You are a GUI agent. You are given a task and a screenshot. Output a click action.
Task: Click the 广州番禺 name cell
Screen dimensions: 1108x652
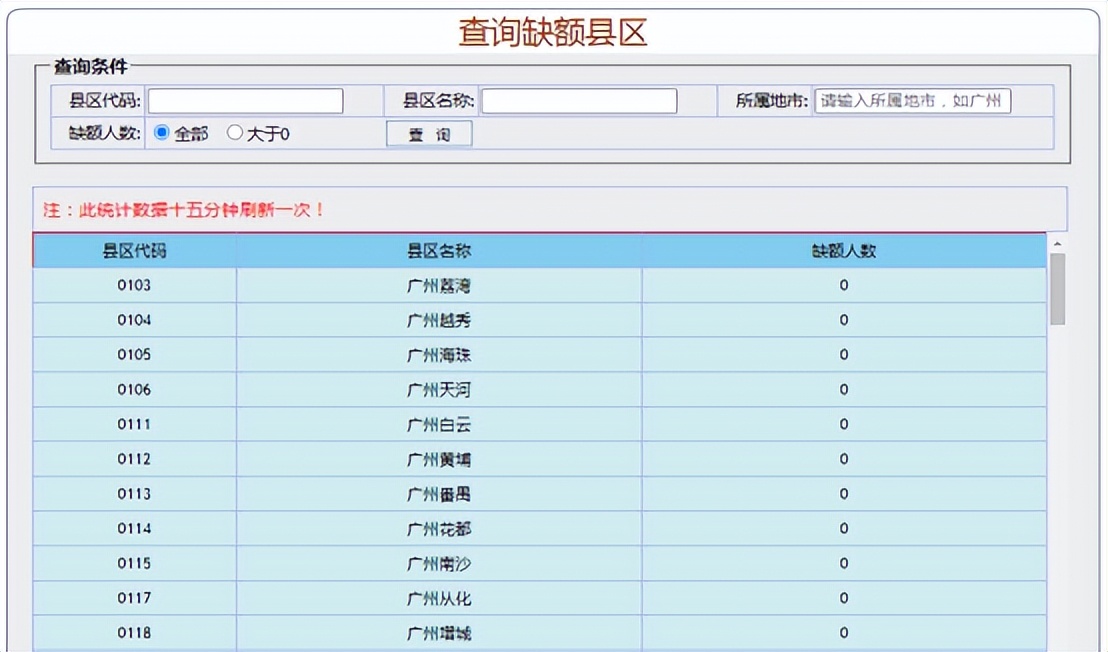click(439, 494)
